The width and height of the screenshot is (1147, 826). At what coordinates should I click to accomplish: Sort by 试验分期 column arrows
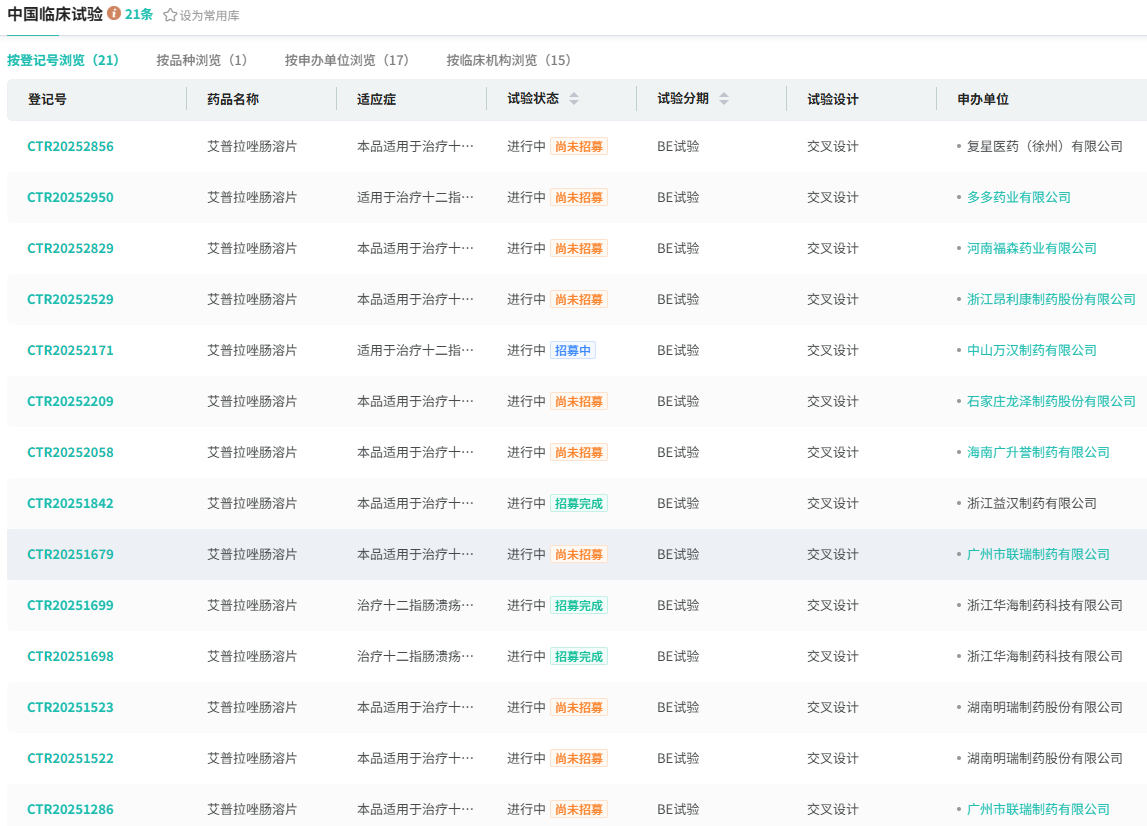click(x=724, y=99)
